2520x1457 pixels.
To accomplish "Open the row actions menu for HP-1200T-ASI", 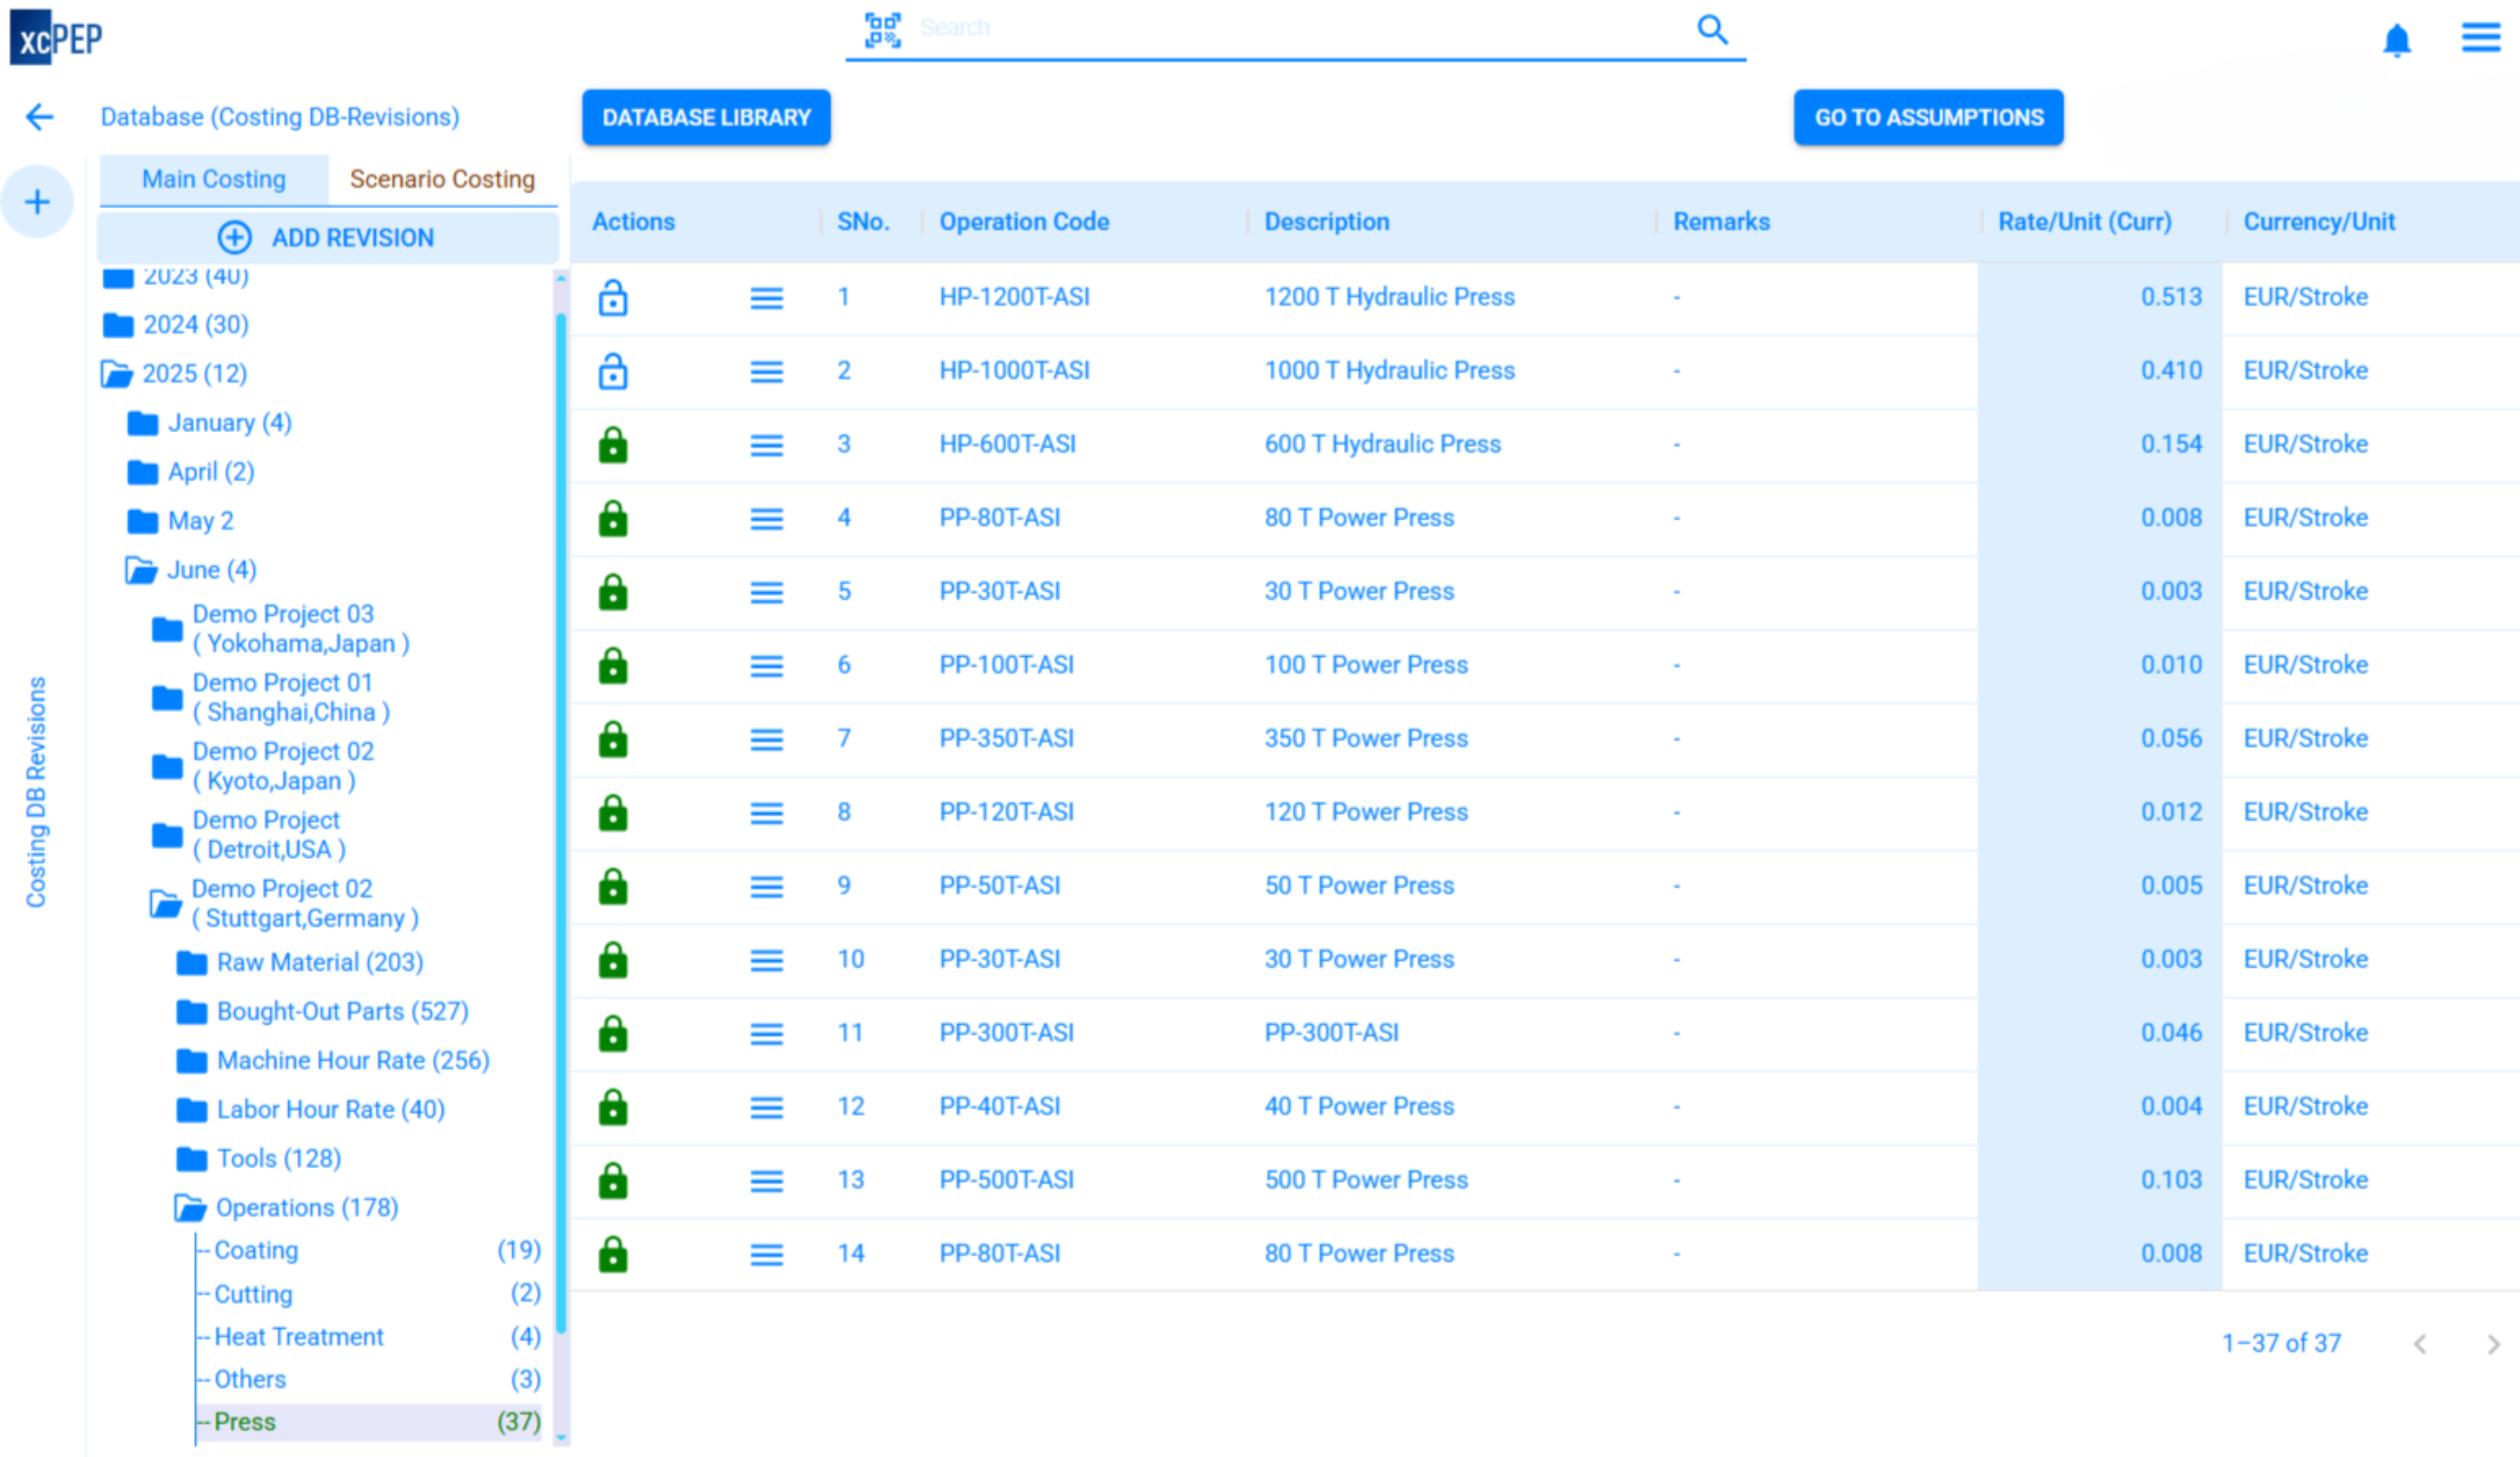I will [766, 298].
